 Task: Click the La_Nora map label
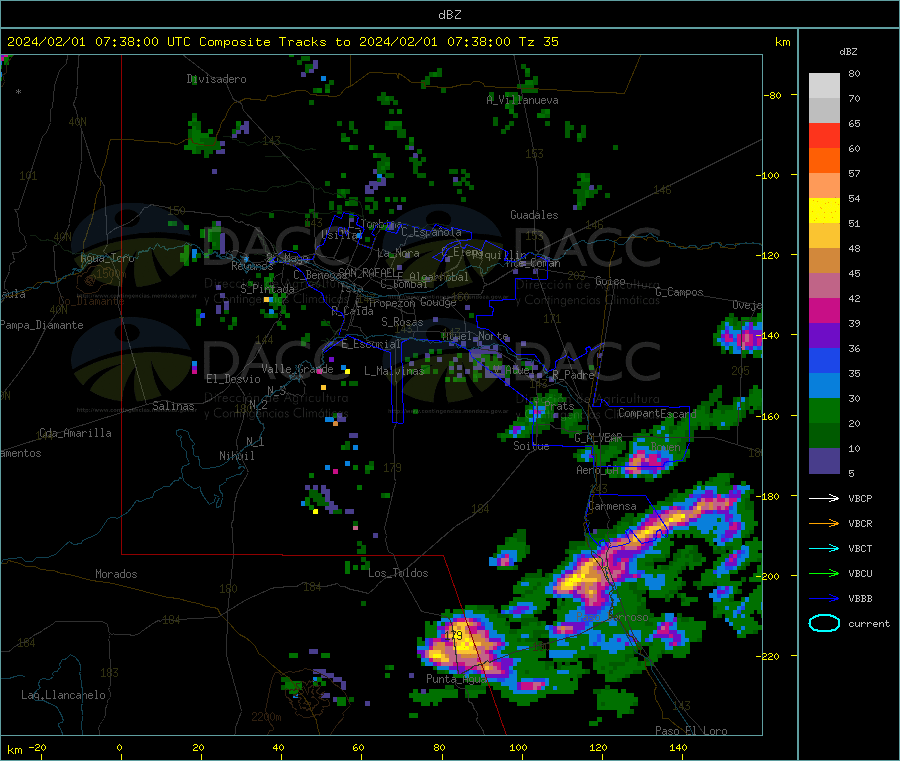point(398,253)
